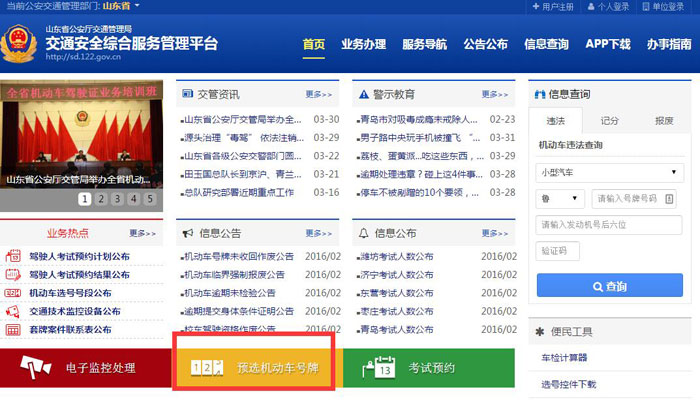700x400 pixels.
Task: Click the 验证码 captcha field
Action: pyautogui.click(x=558, y=251)
